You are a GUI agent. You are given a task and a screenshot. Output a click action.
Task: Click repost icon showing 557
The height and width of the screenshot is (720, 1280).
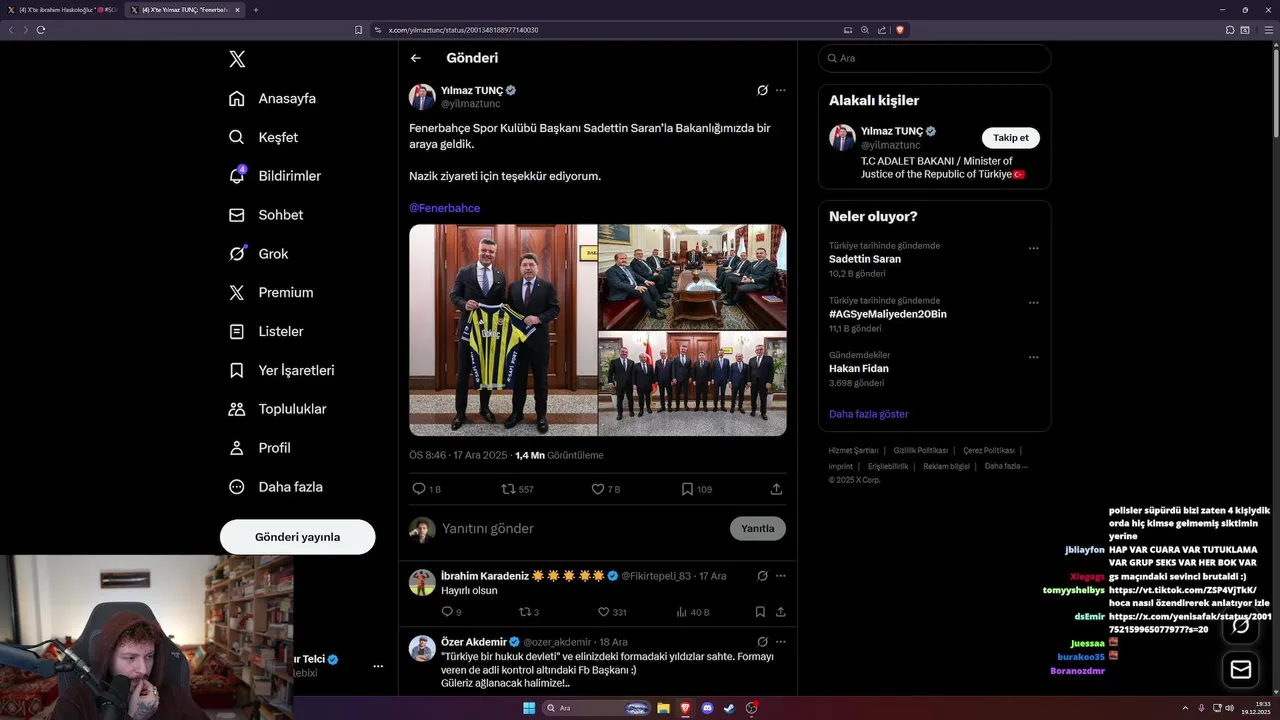coord(508,489)
